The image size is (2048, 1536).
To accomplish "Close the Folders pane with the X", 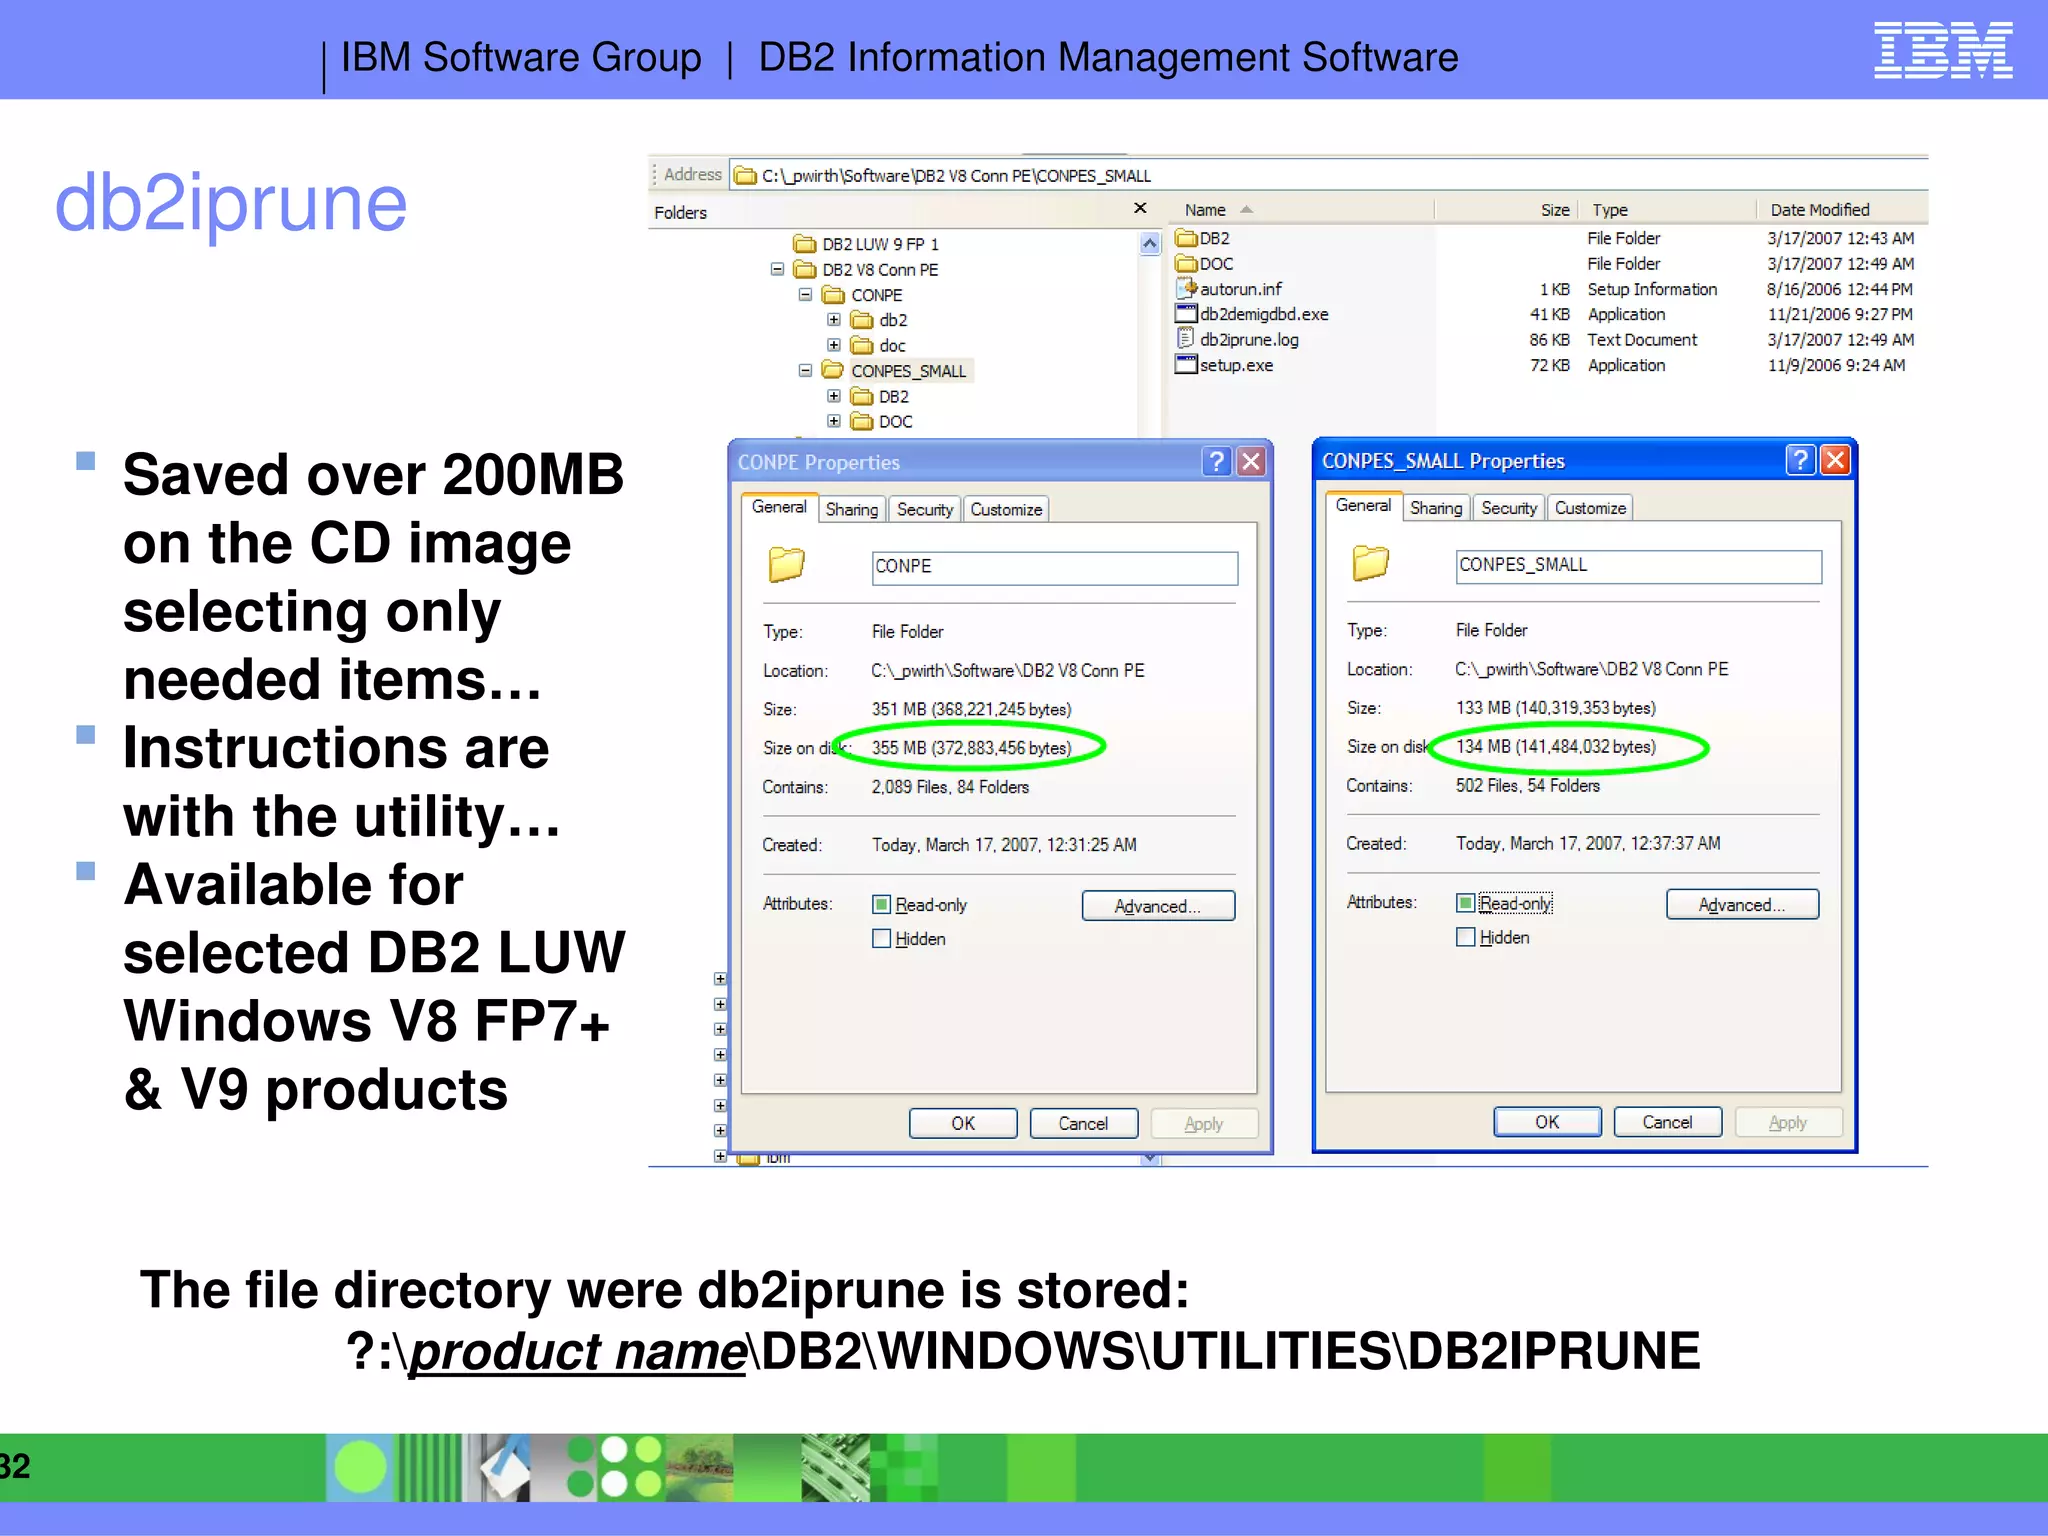I will 1140,208.
